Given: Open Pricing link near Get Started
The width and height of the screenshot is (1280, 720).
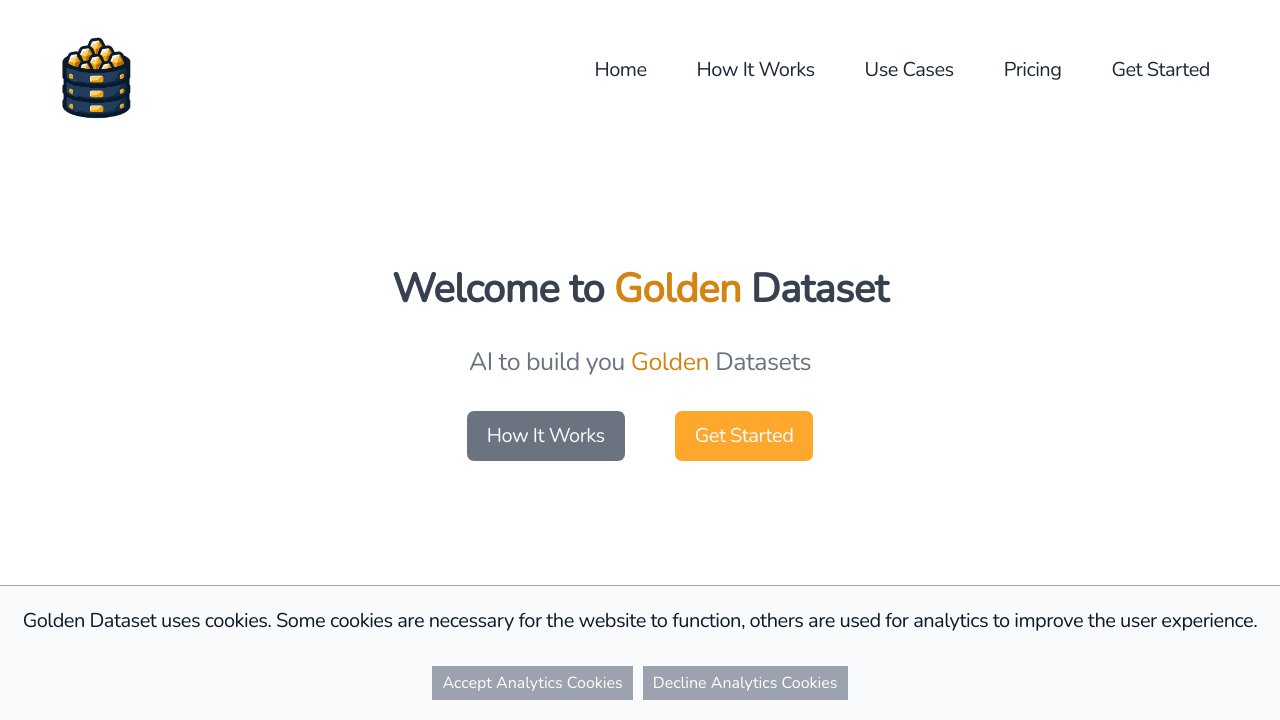Looking at the screenshot, I should click(1032, 69).
